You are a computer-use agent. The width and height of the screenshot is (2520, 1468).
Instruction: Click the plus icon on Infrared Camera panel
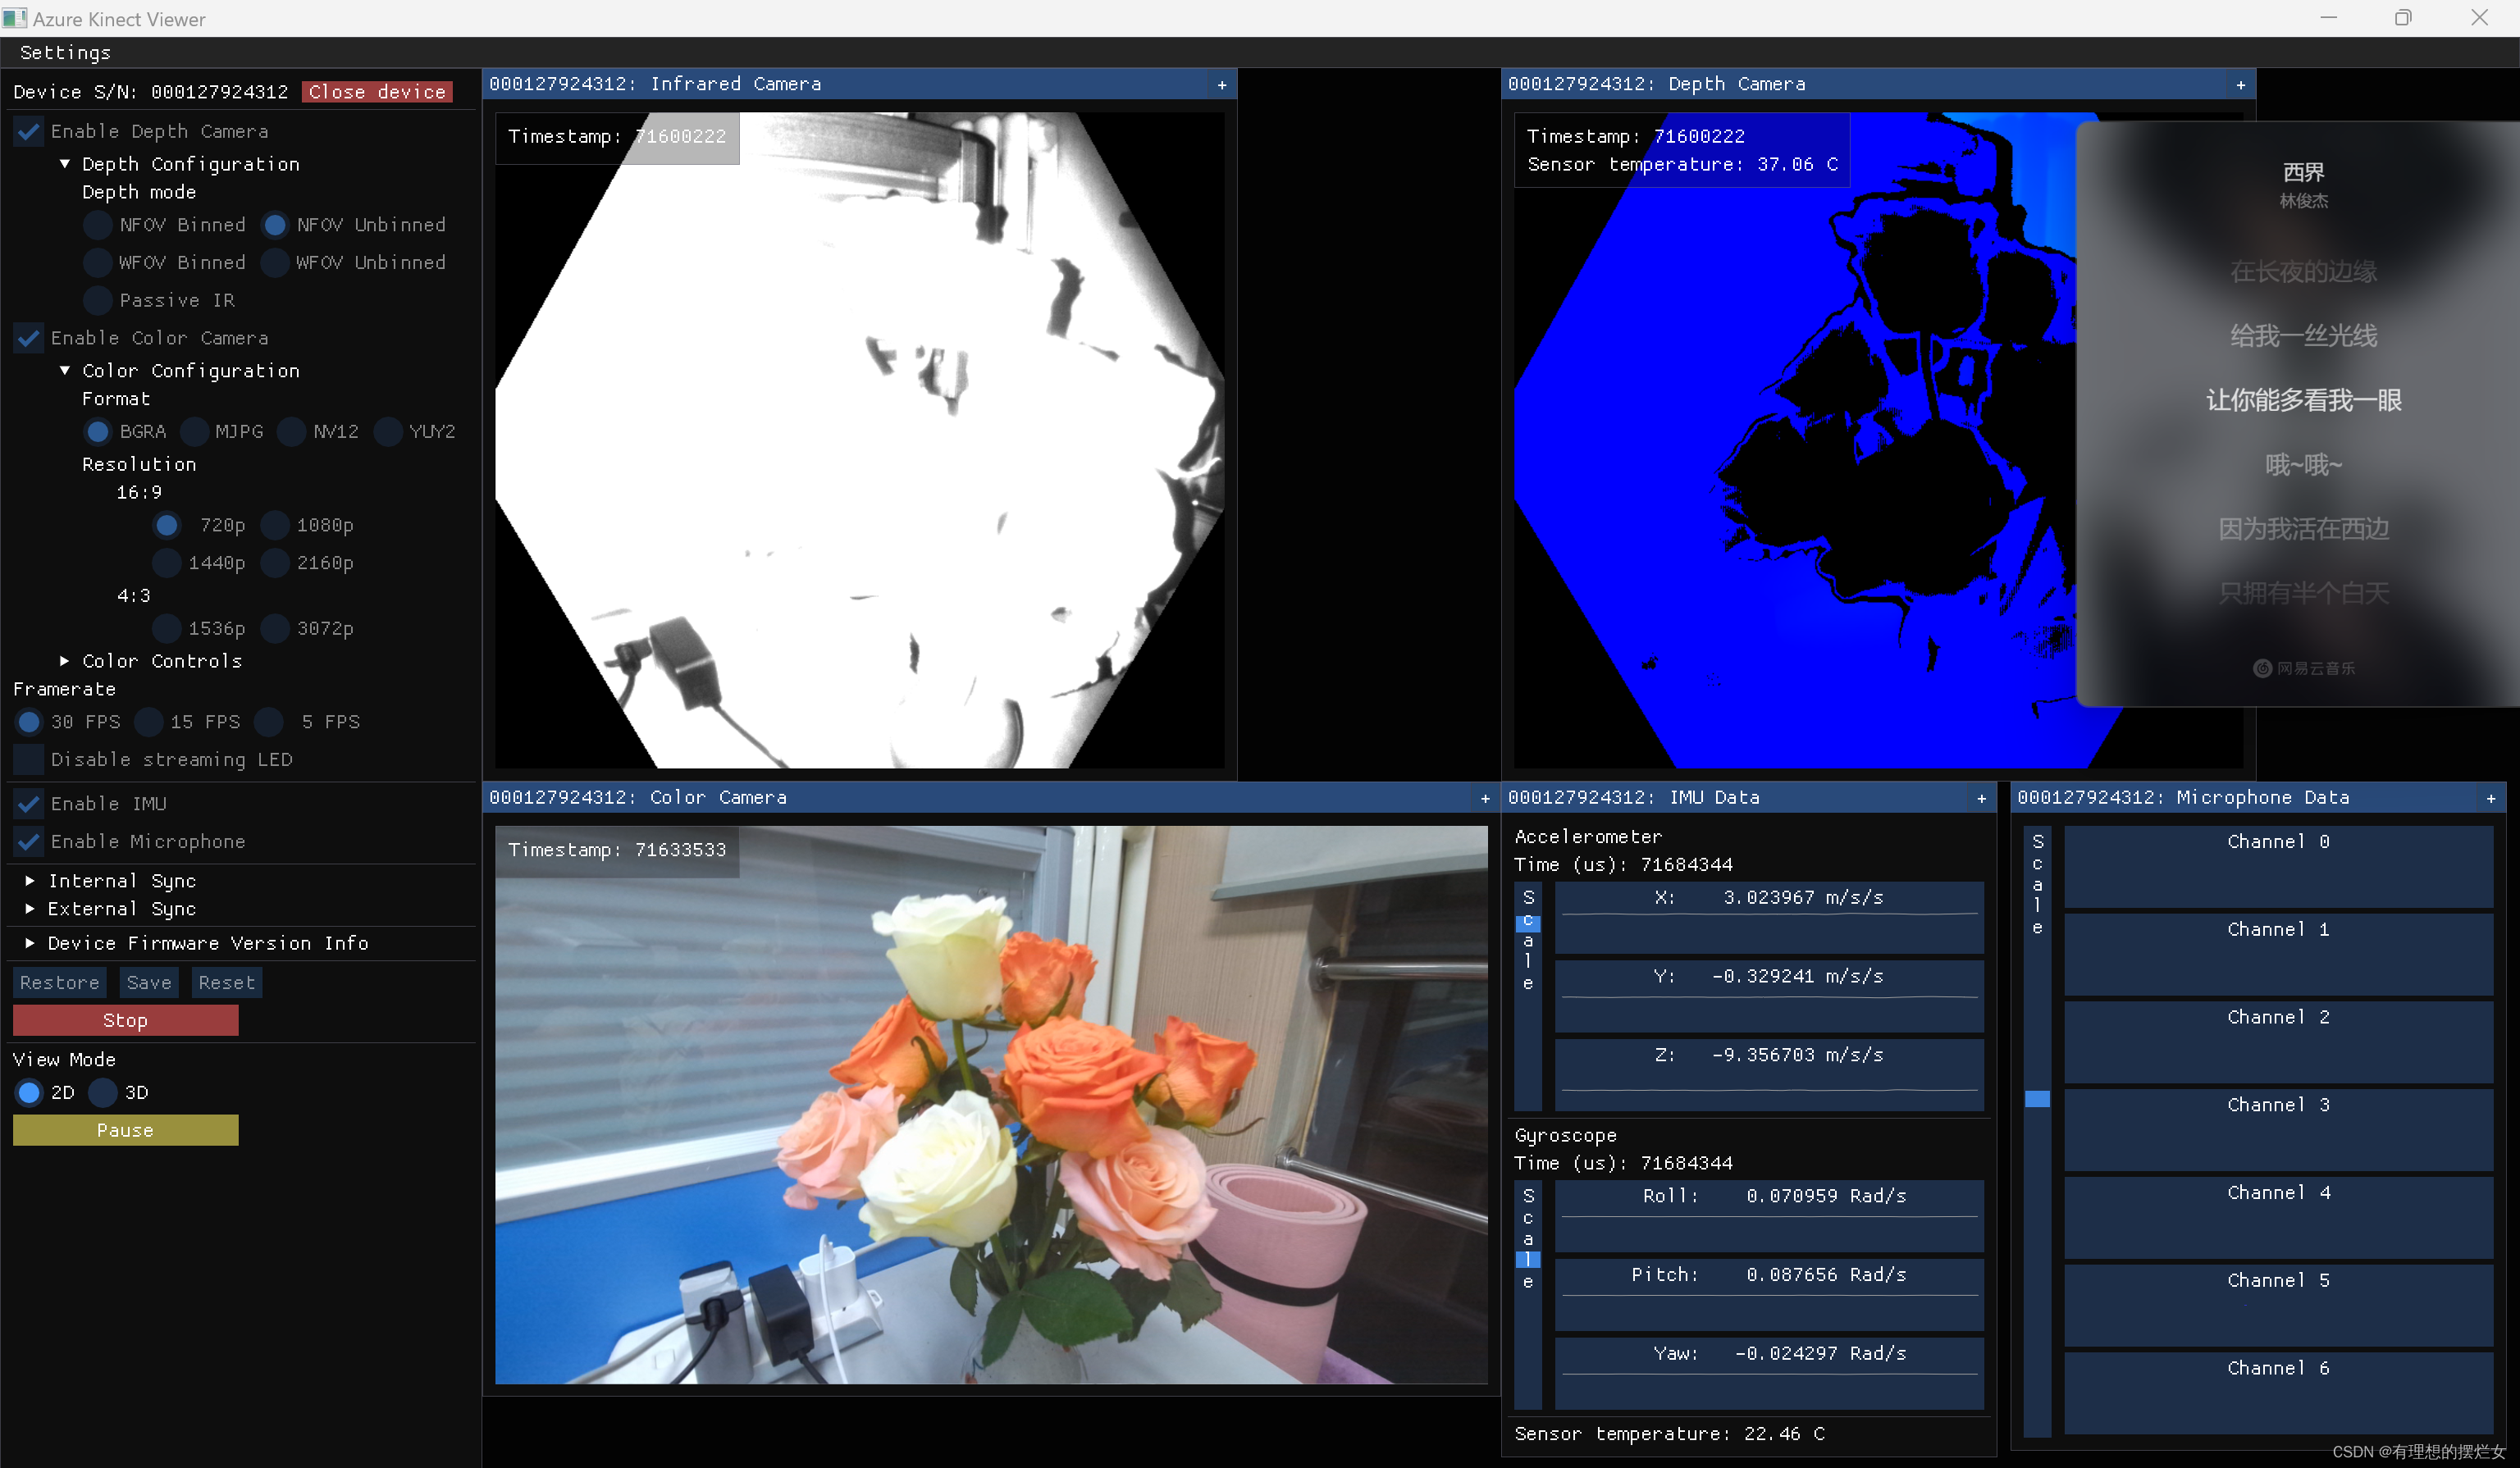1221,85
